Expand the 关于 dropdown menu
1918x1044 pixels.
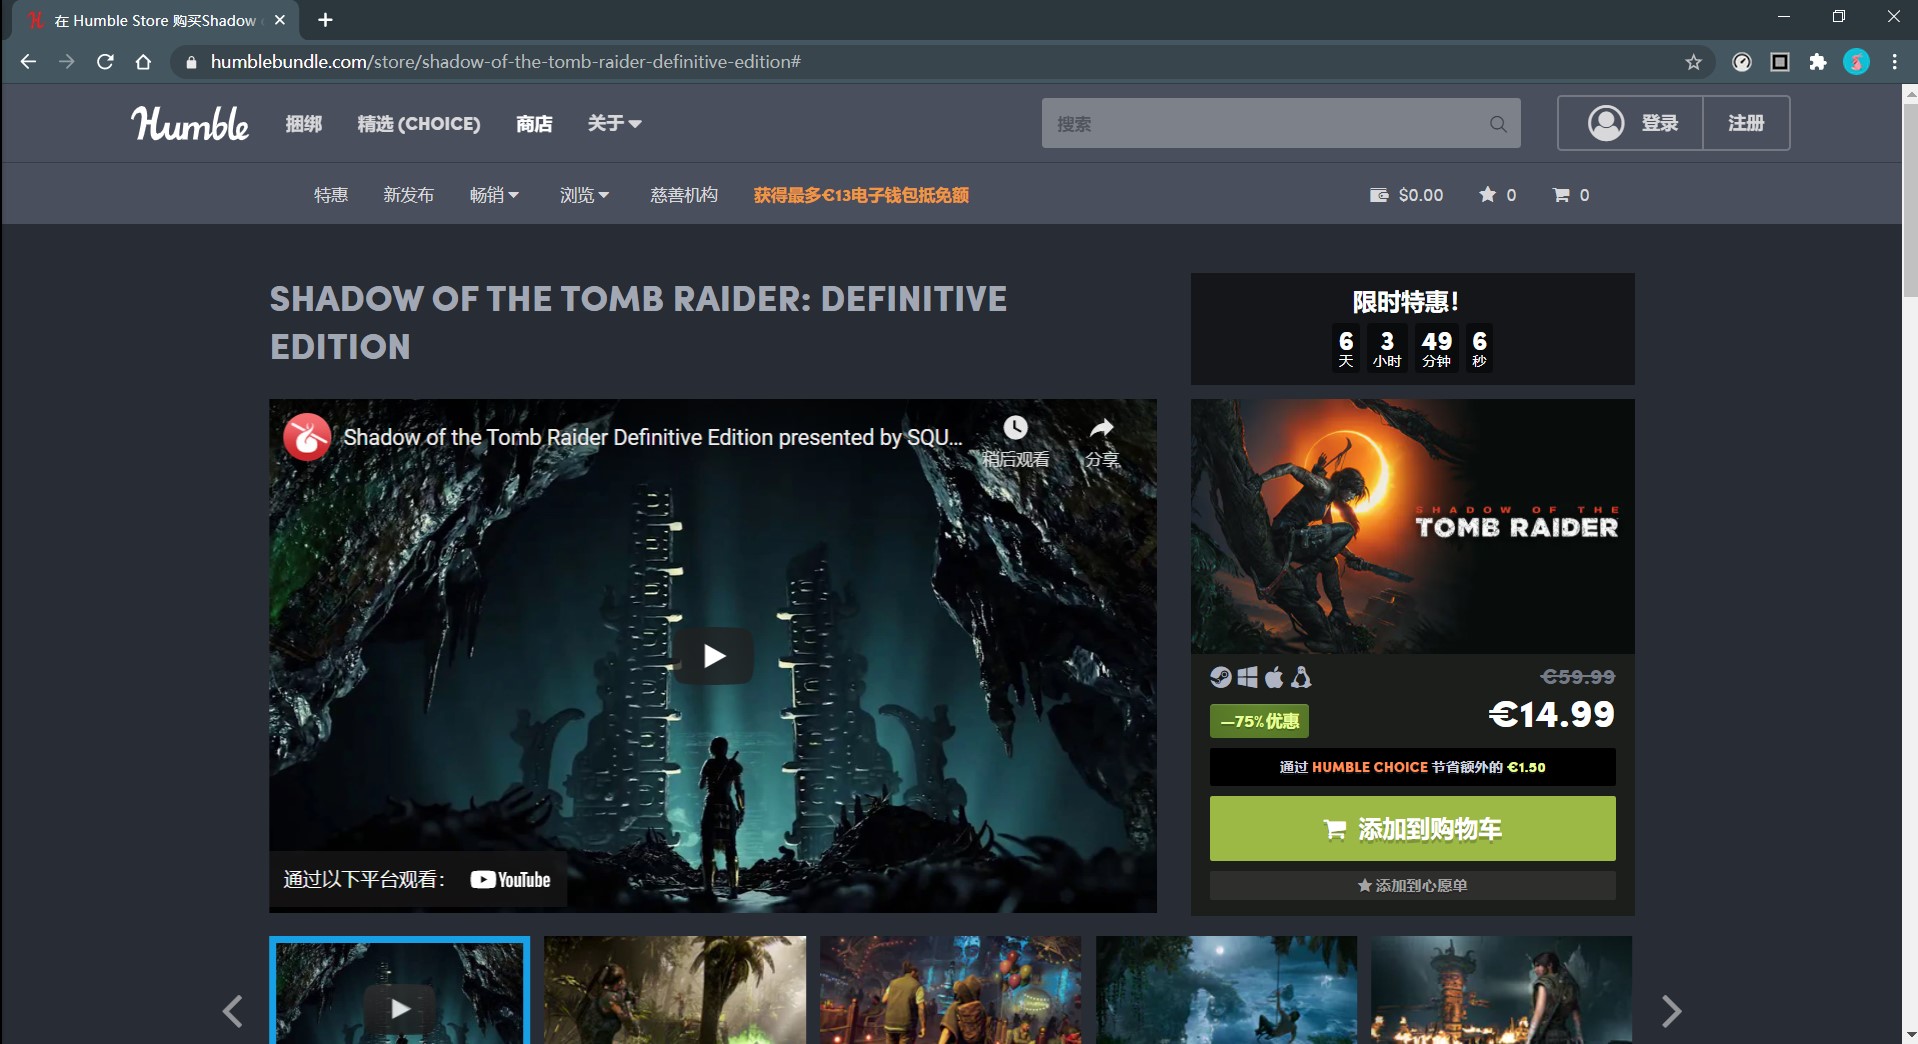click(614, 123)
